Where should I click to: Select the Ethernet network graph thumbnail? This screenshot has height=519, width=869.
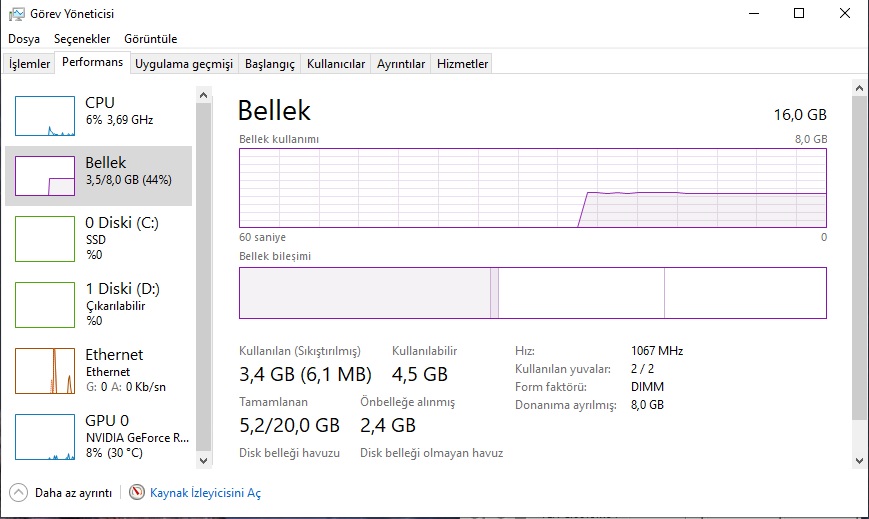point(45,371)
